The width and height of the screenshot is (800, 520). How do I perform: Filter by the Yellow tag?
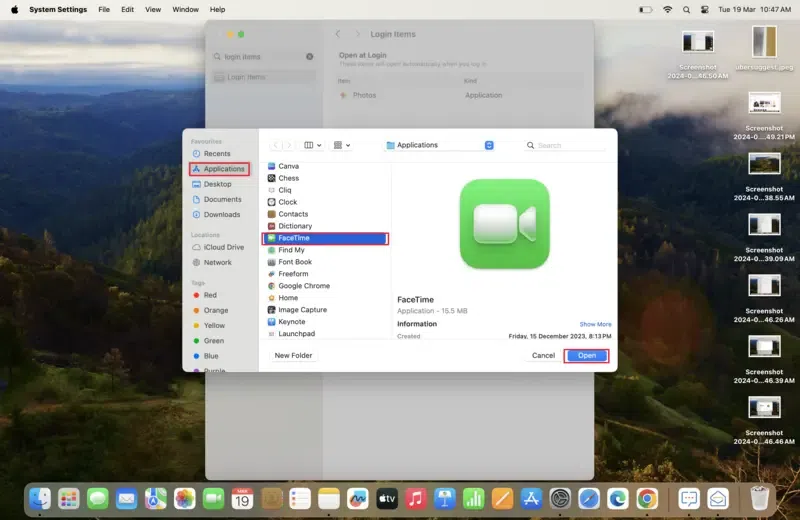209,326
